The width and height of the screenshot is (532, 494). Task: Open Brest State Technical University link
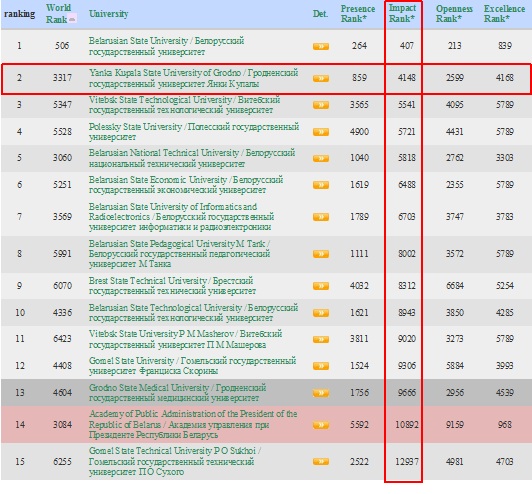172,286
